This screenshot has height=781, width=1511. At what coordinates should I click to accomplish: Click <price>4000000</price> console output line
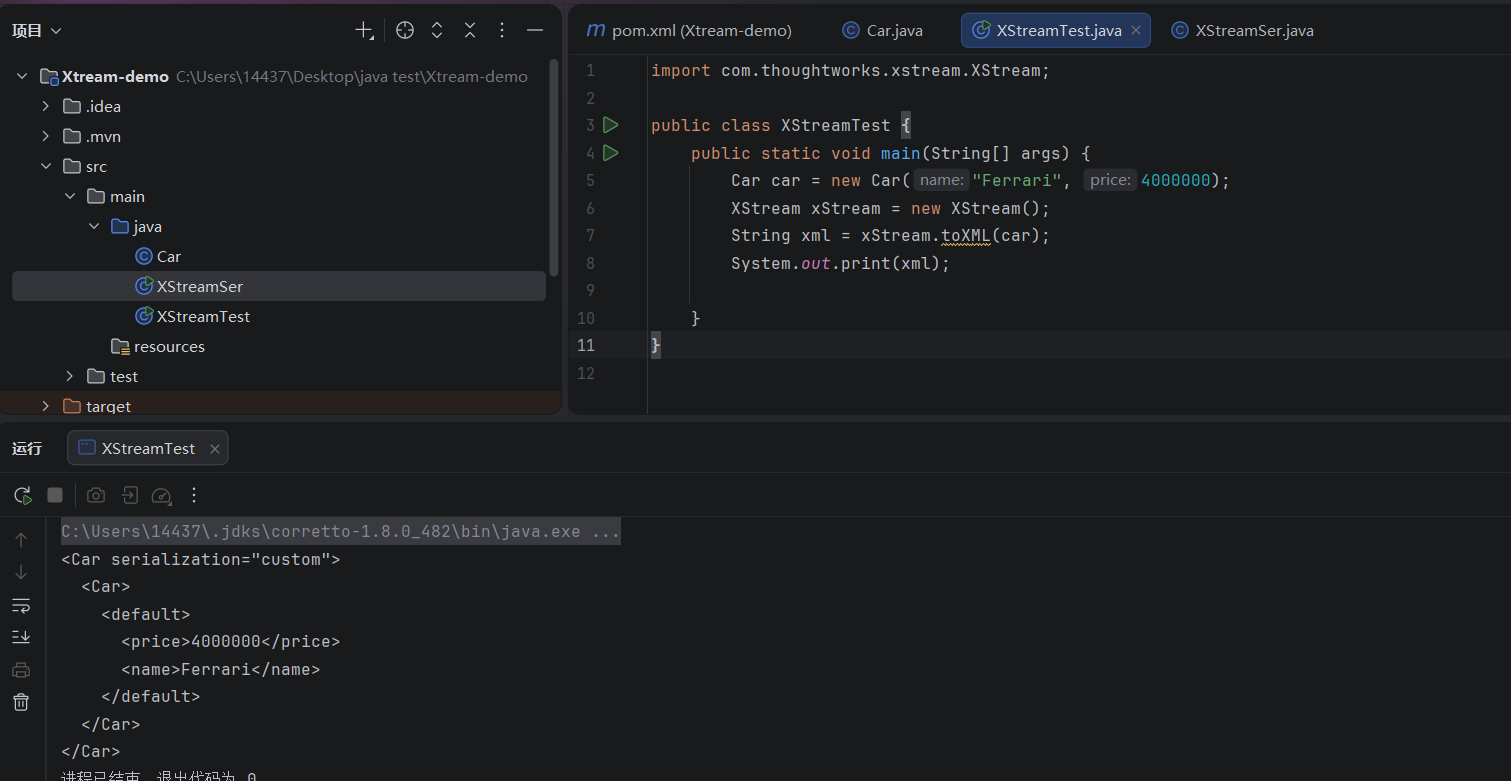(231, 642)
